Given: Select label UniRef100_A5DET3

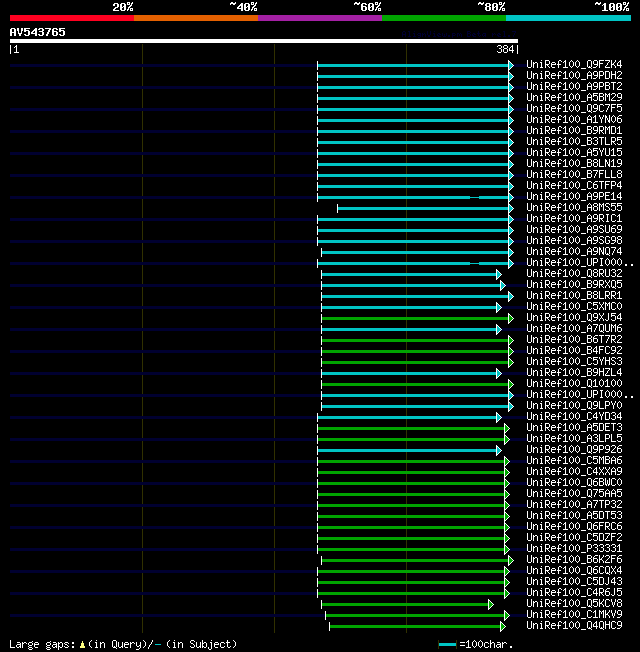Looking at the screenshot, I should click(574, 427).
